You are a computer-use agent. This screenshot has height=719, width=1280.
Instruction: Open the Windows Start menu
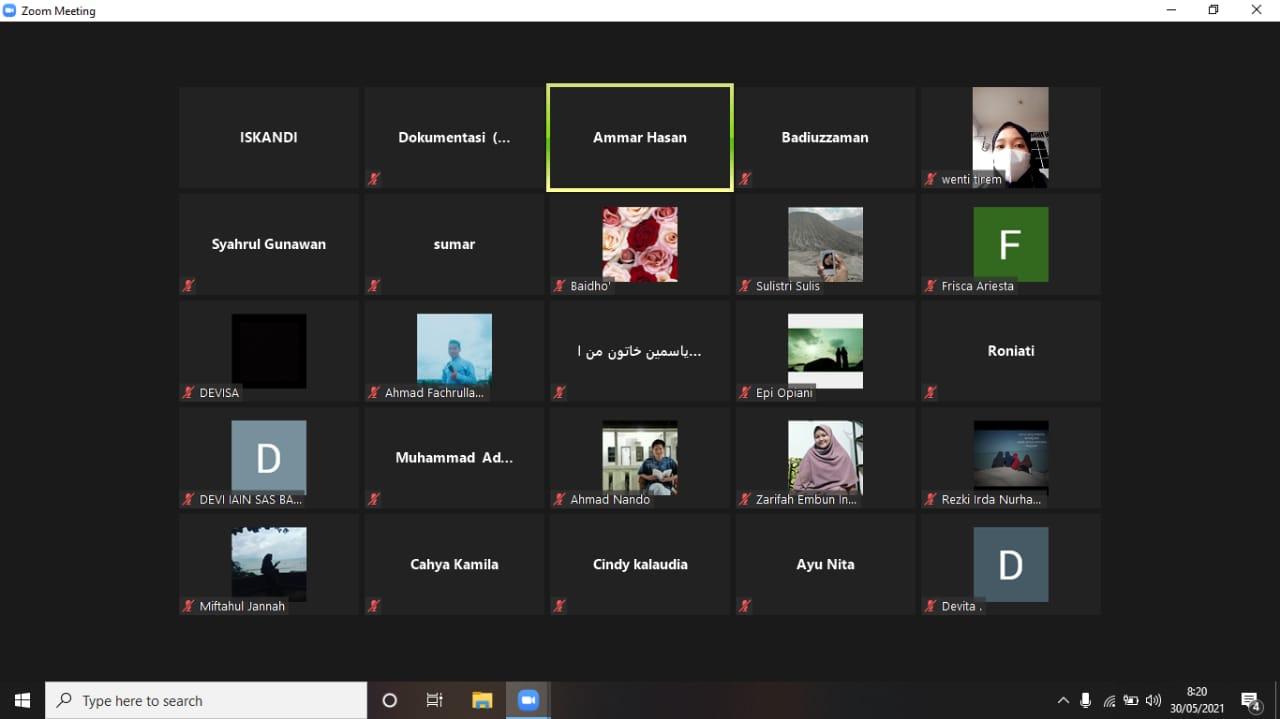click(x=22, y=700)
